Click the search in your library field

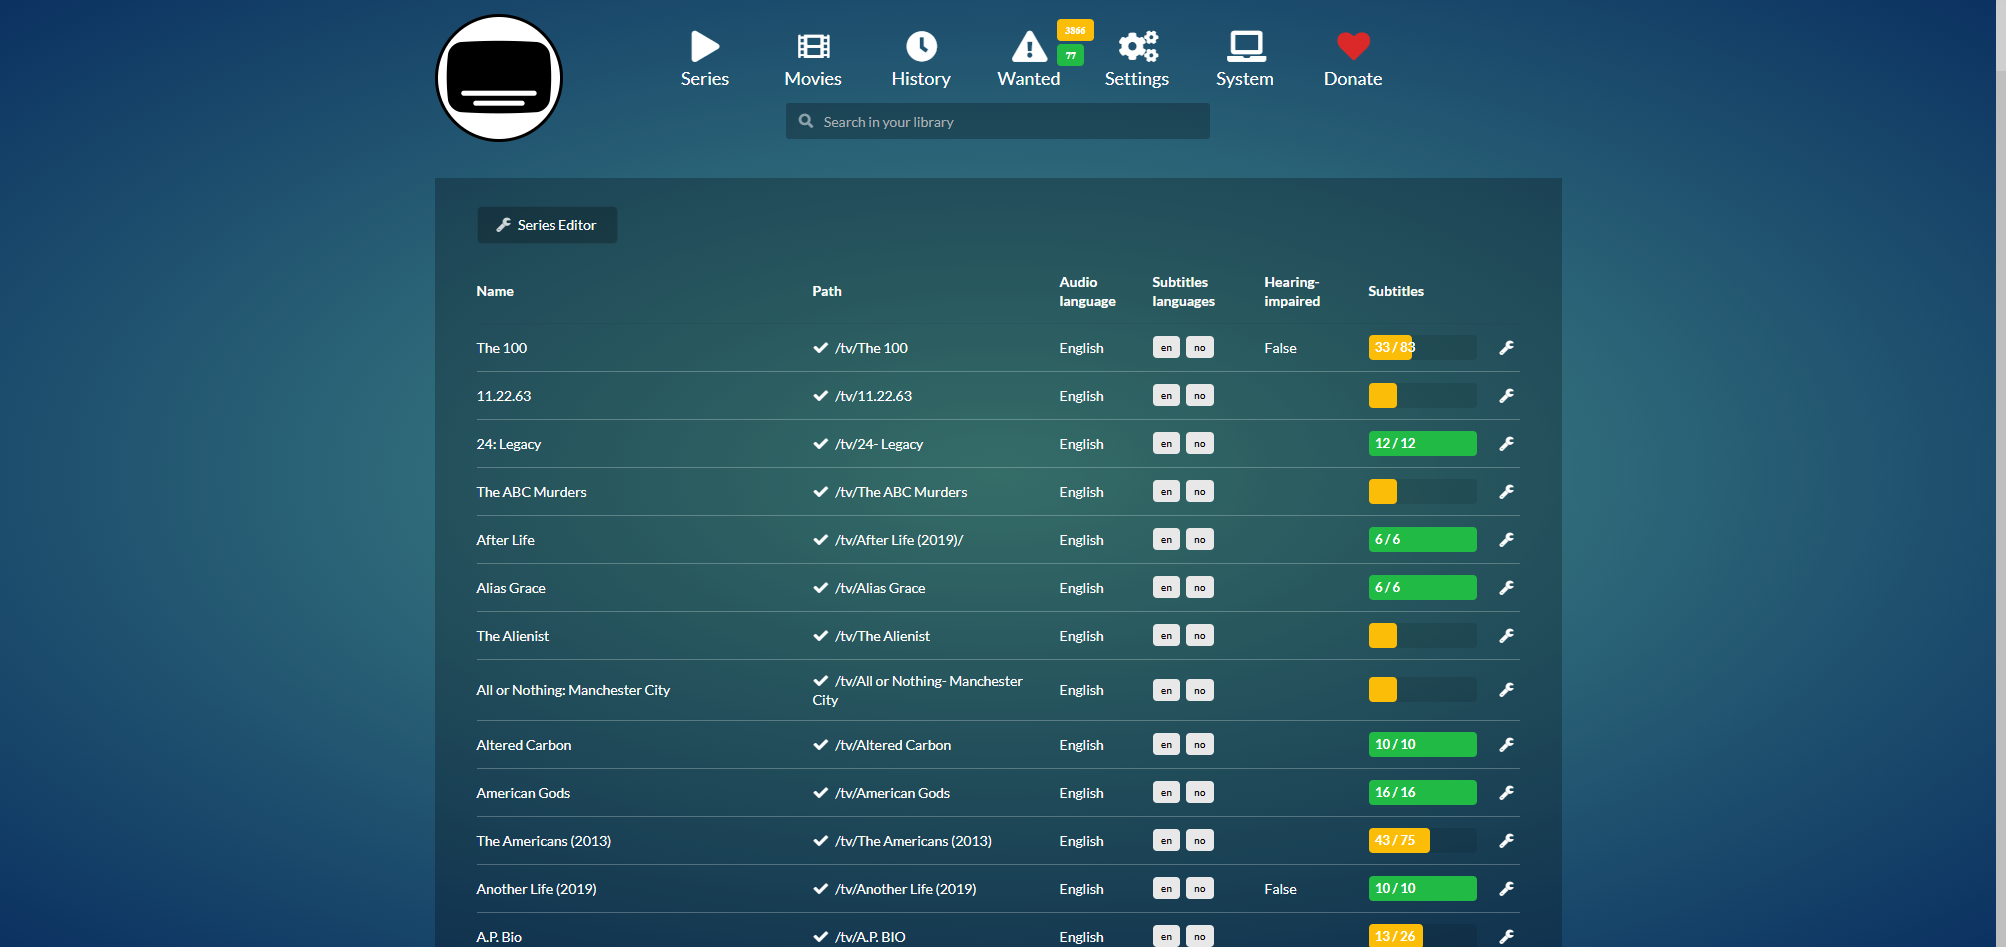tap(1000, 122)
